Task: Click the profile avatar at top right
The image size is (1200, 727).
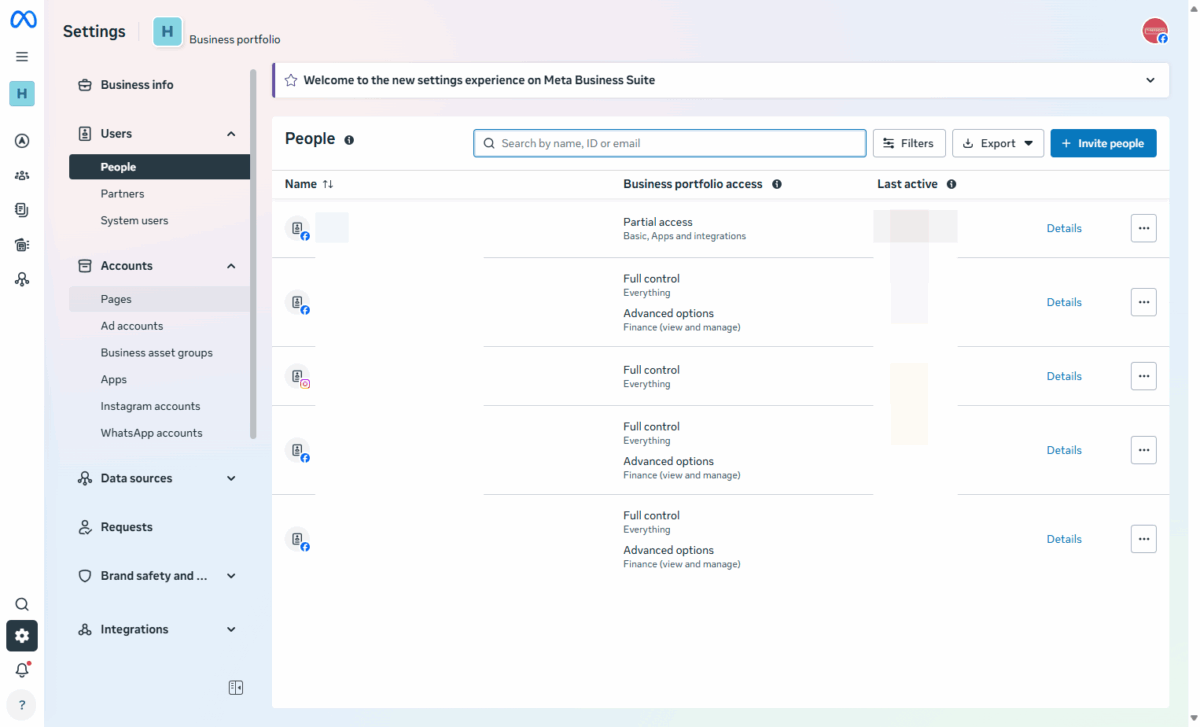Action: 1155,31
